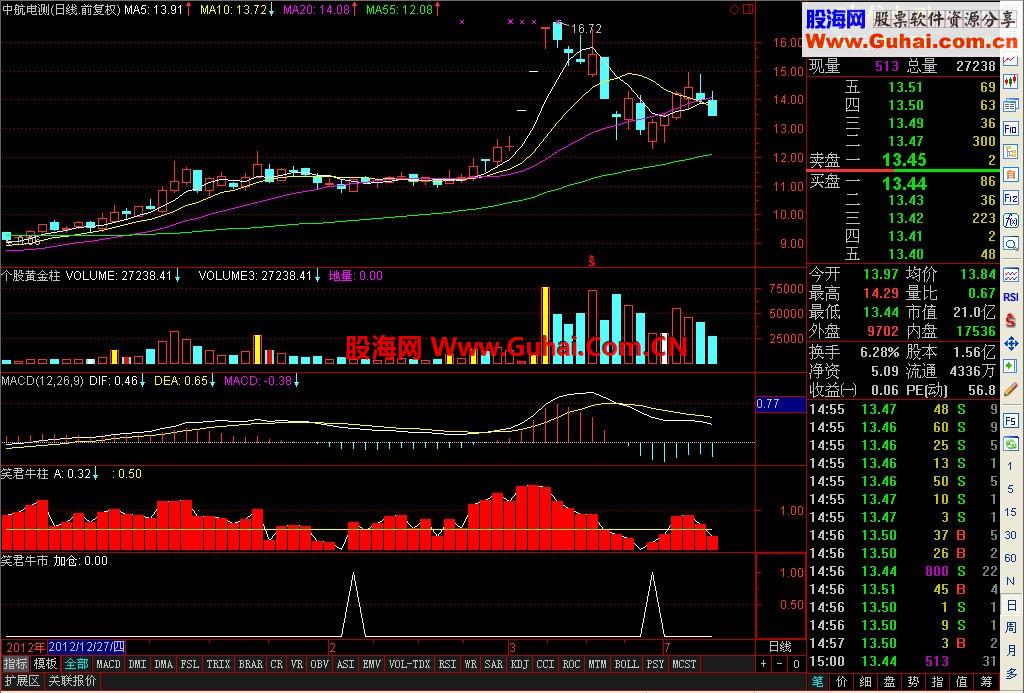The width and height of the screenshot is (1024, 693).
Task: Select the MACD indicator tab
Action: pos(108,664)
